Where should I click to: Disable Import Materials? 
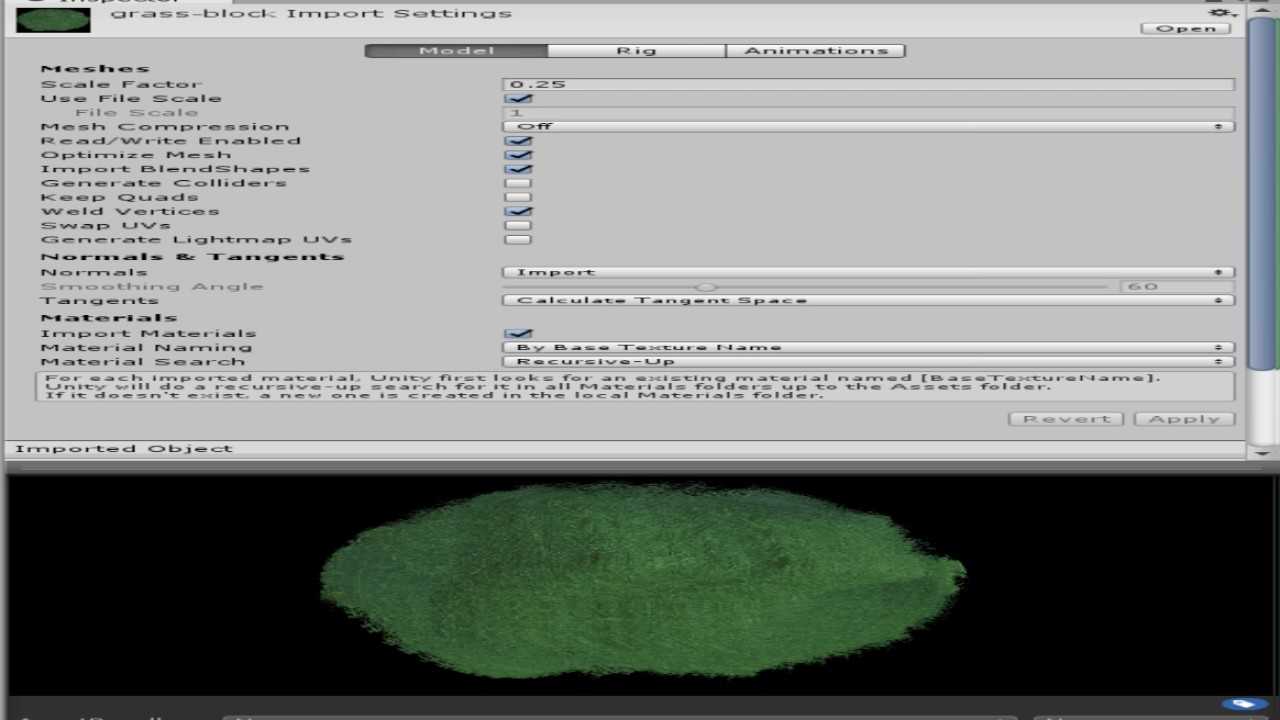(x=519, y=332)
